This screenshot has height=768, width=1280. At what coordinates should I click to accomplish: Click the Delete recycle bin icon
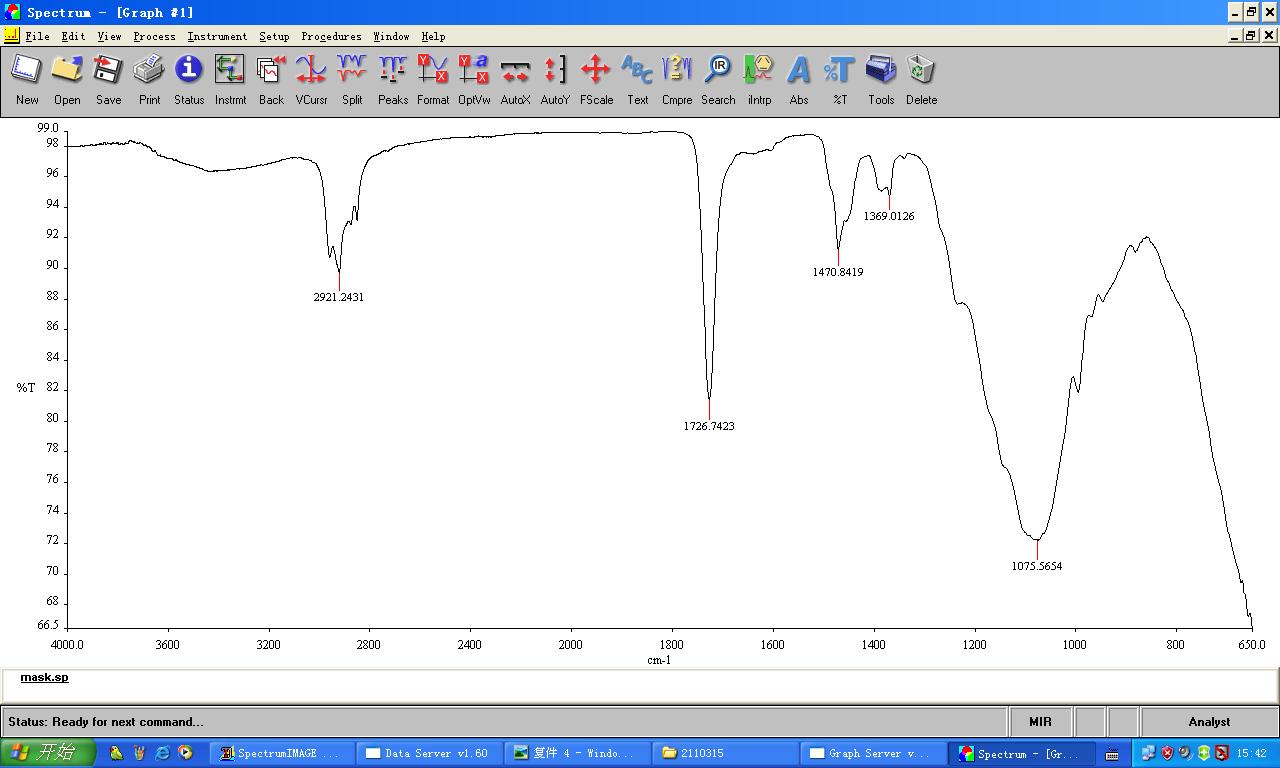click(x=921, y=79)
